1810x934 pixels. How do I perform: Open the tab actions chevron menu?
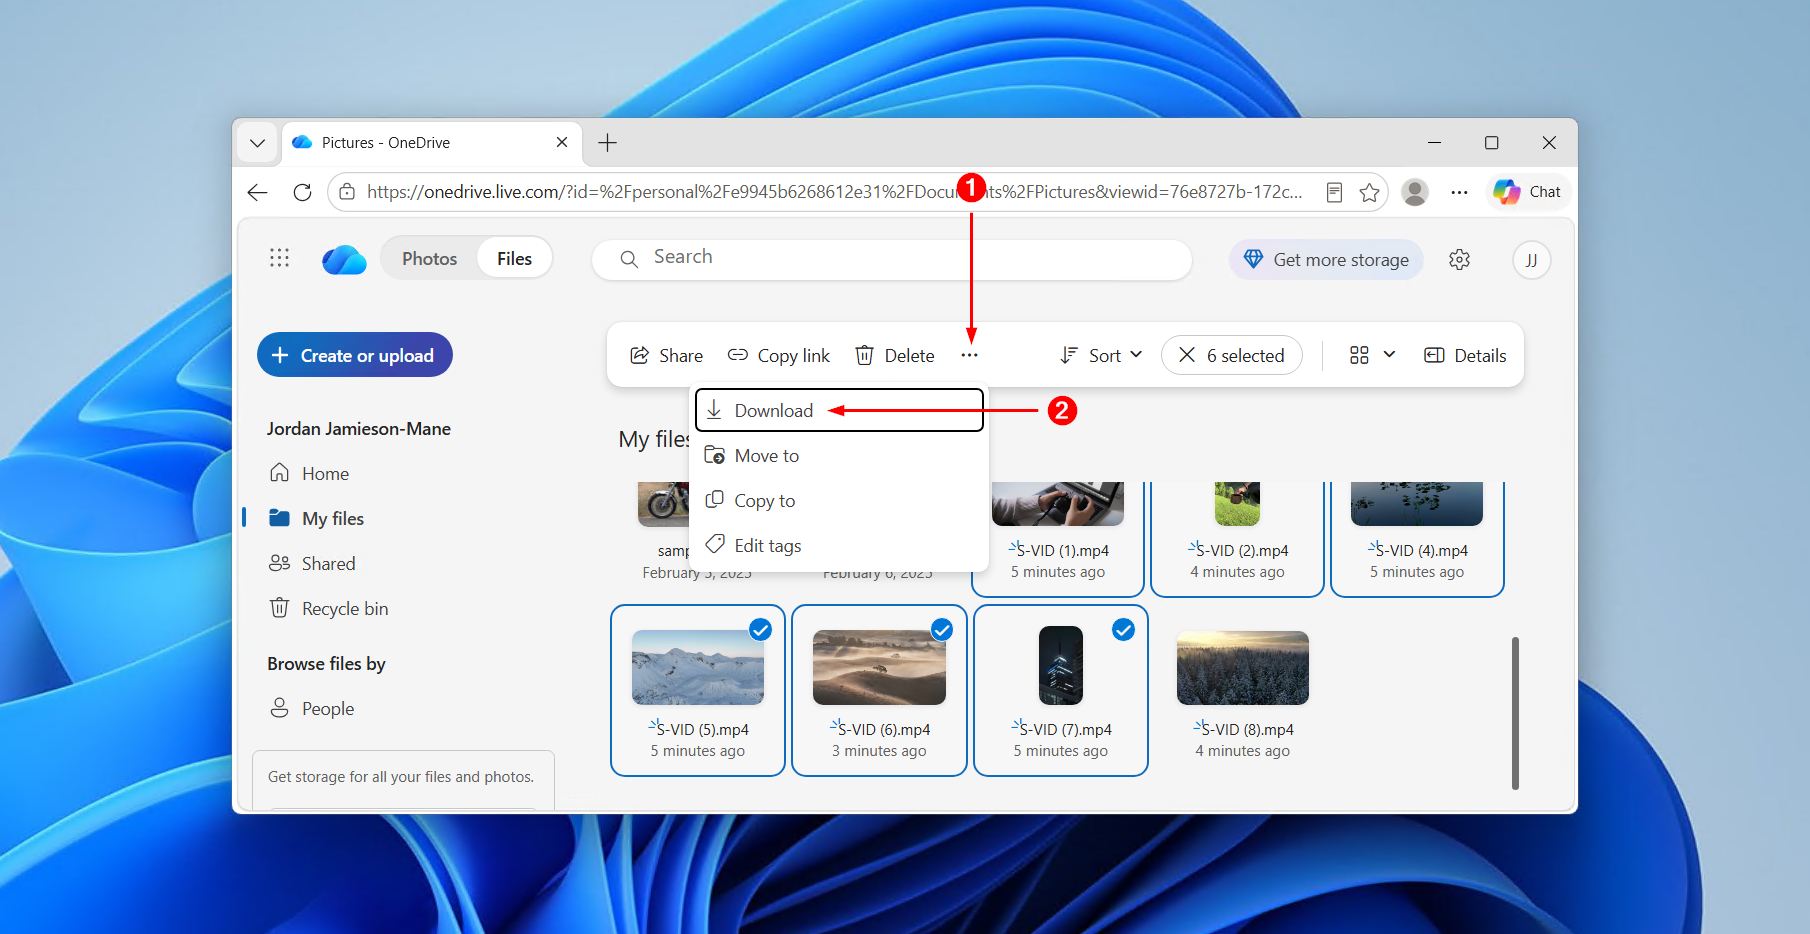(x=257, y=143)
